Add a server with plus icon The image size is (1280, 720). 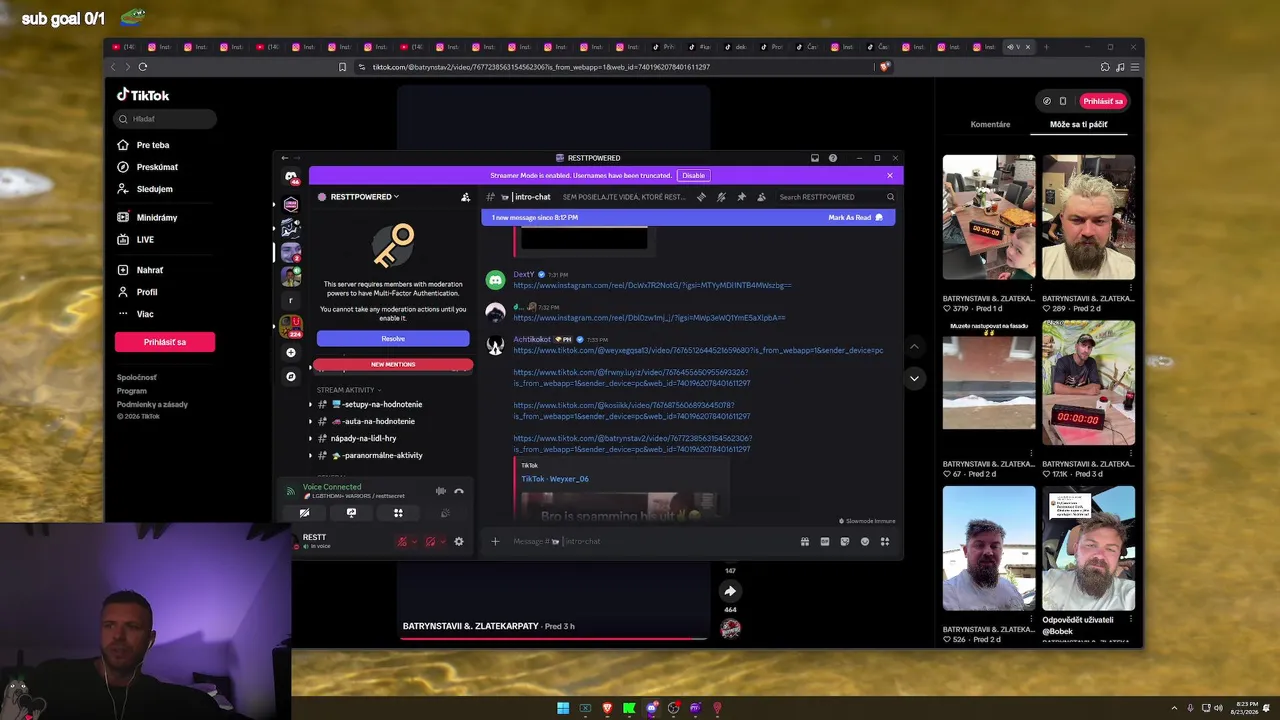click(291, 352)
